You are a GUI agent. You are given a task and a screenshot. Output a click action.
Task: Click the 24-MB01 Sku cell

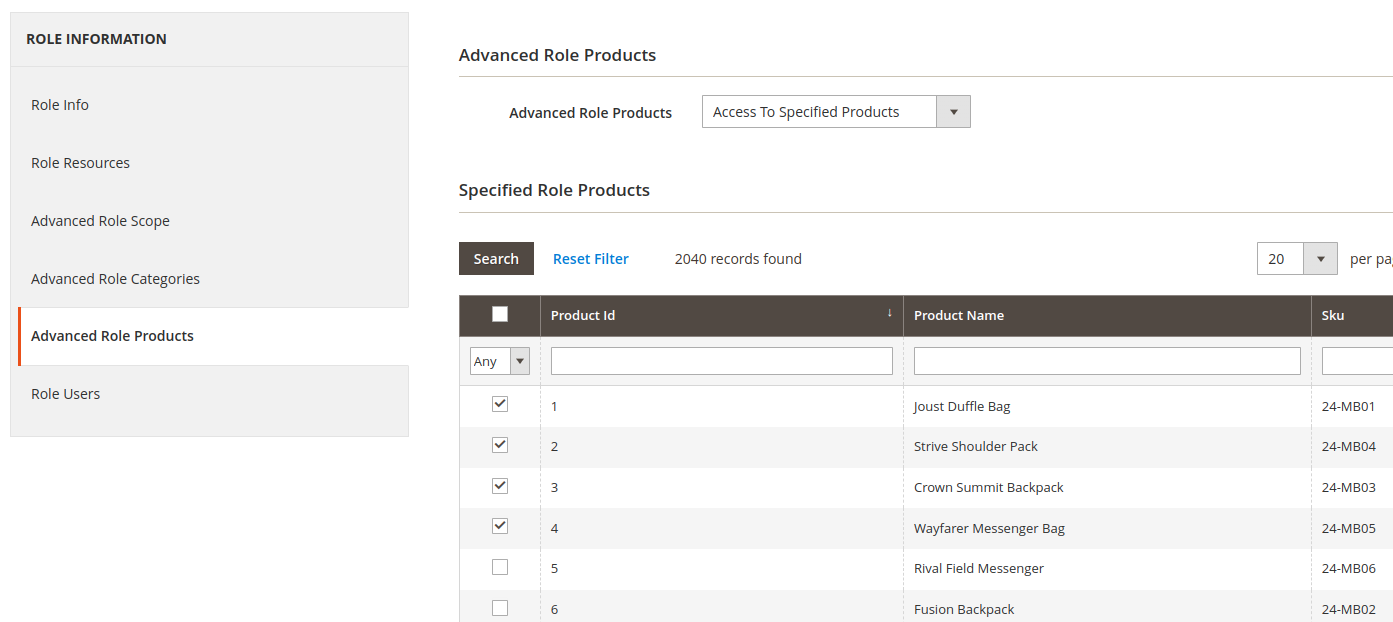tap(1349, 406)
